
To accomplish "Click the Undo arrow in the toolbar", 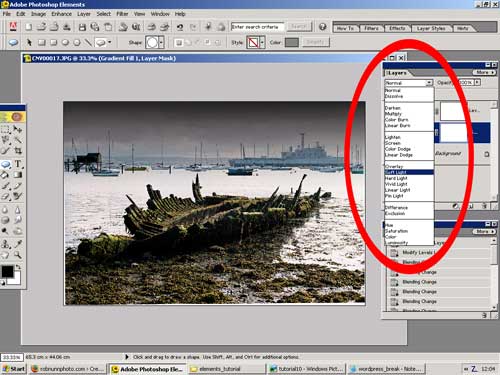I will [180, 27].
